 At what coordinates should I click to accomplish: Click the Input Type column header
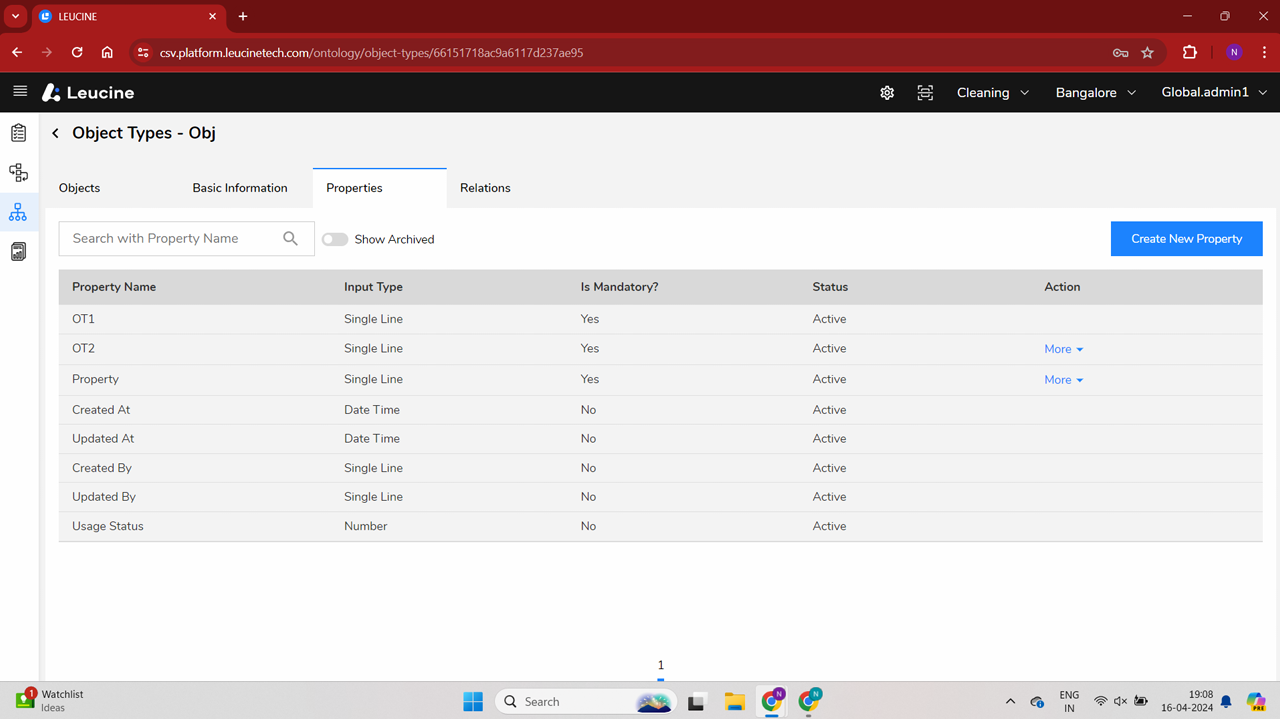coord(373,287)
